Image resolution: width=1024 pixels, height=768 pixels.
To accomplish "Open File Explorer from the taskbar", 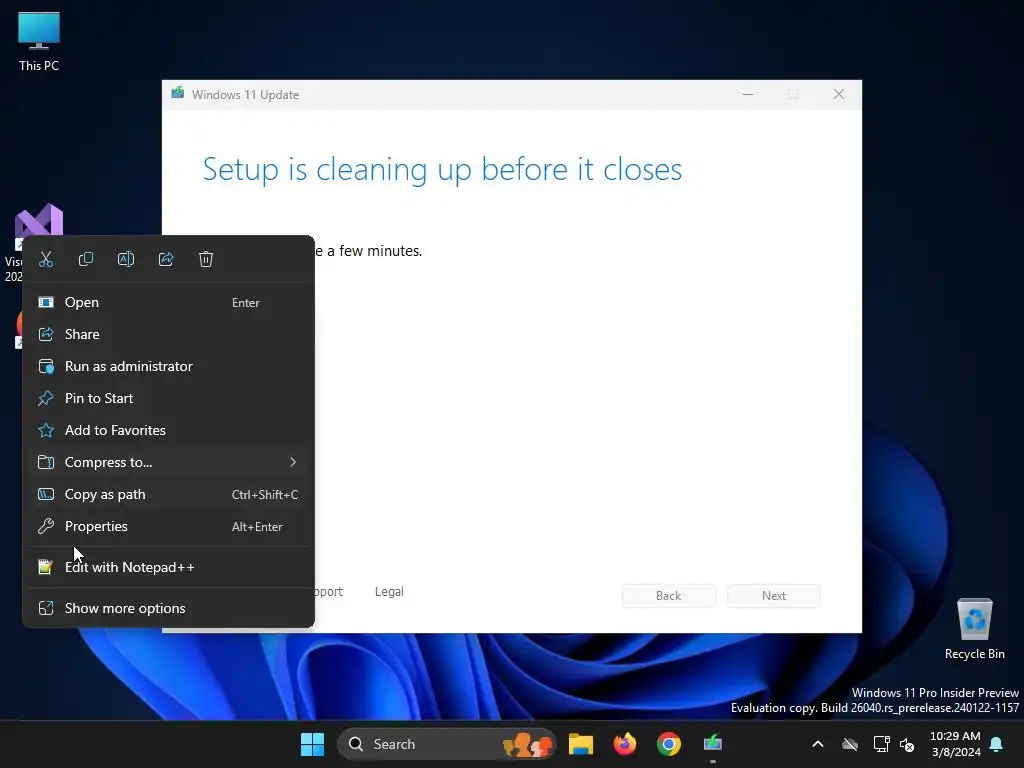I will coord(581,744).
